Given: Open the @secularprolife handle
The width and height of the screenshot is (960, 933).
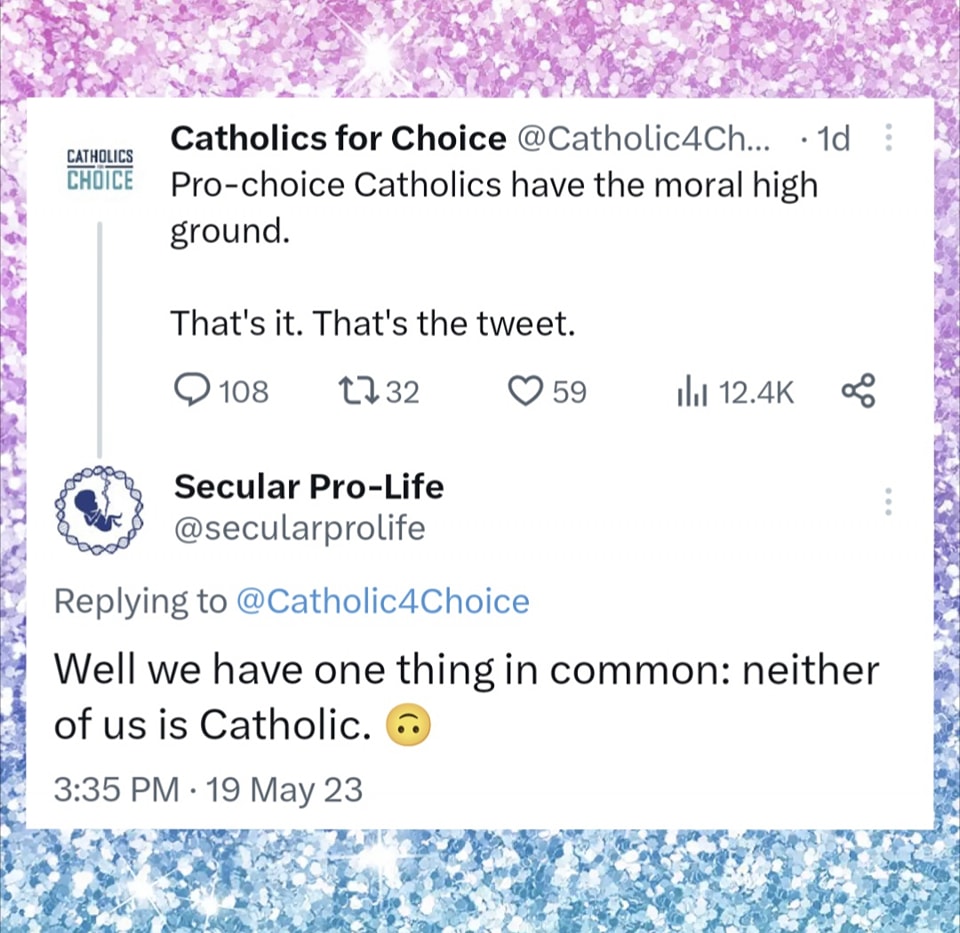Looking at the screenshot, I should coord(299,527).
